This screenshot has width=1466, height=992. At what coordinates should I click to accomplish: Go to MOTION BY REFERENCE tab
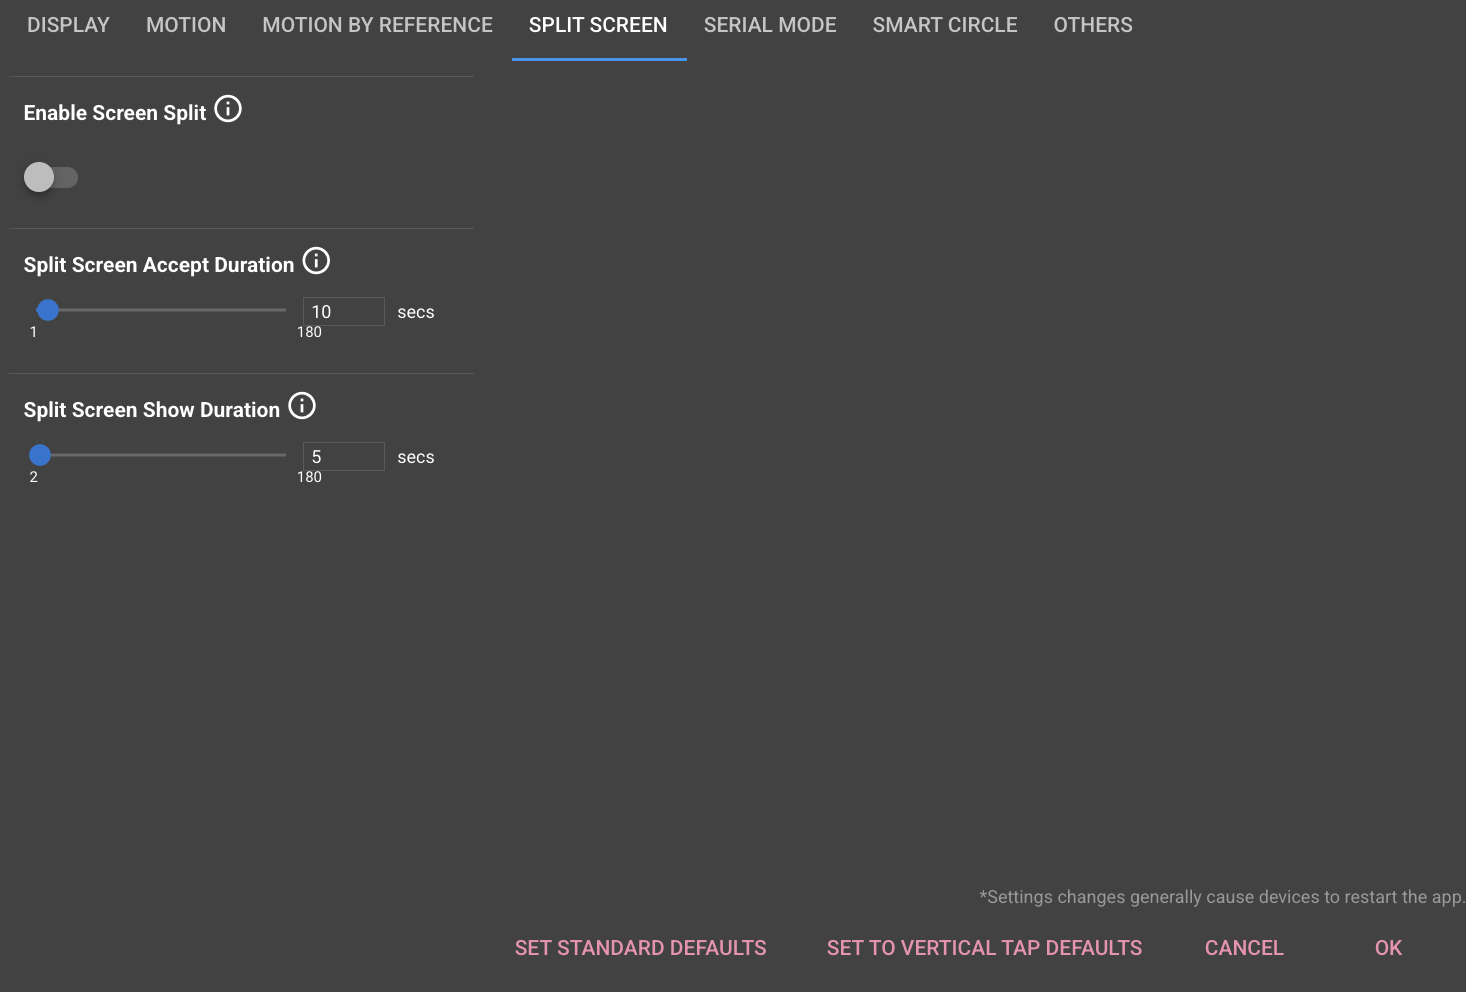coord(378,25)
